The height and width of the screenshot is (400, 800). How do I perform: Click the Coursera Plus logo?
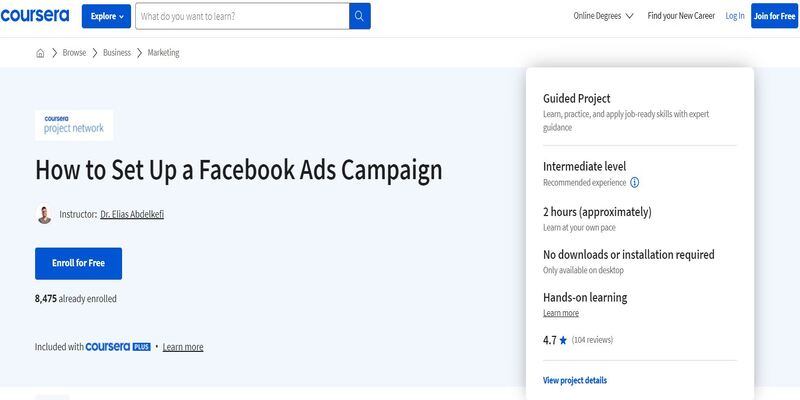point(118,347)
